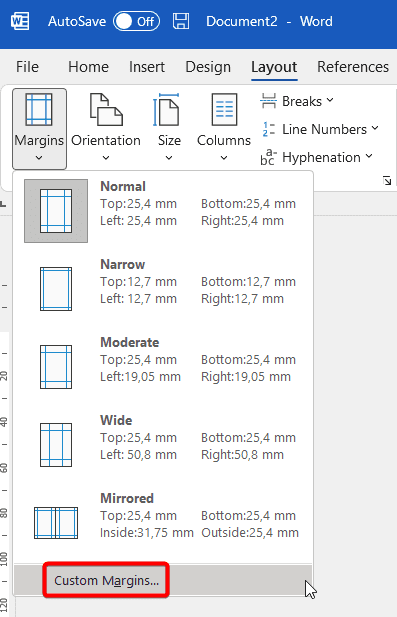The width and height of the screenshot is (397, 617).
Task: Open Custom Margins dialog
Action: 163,580
